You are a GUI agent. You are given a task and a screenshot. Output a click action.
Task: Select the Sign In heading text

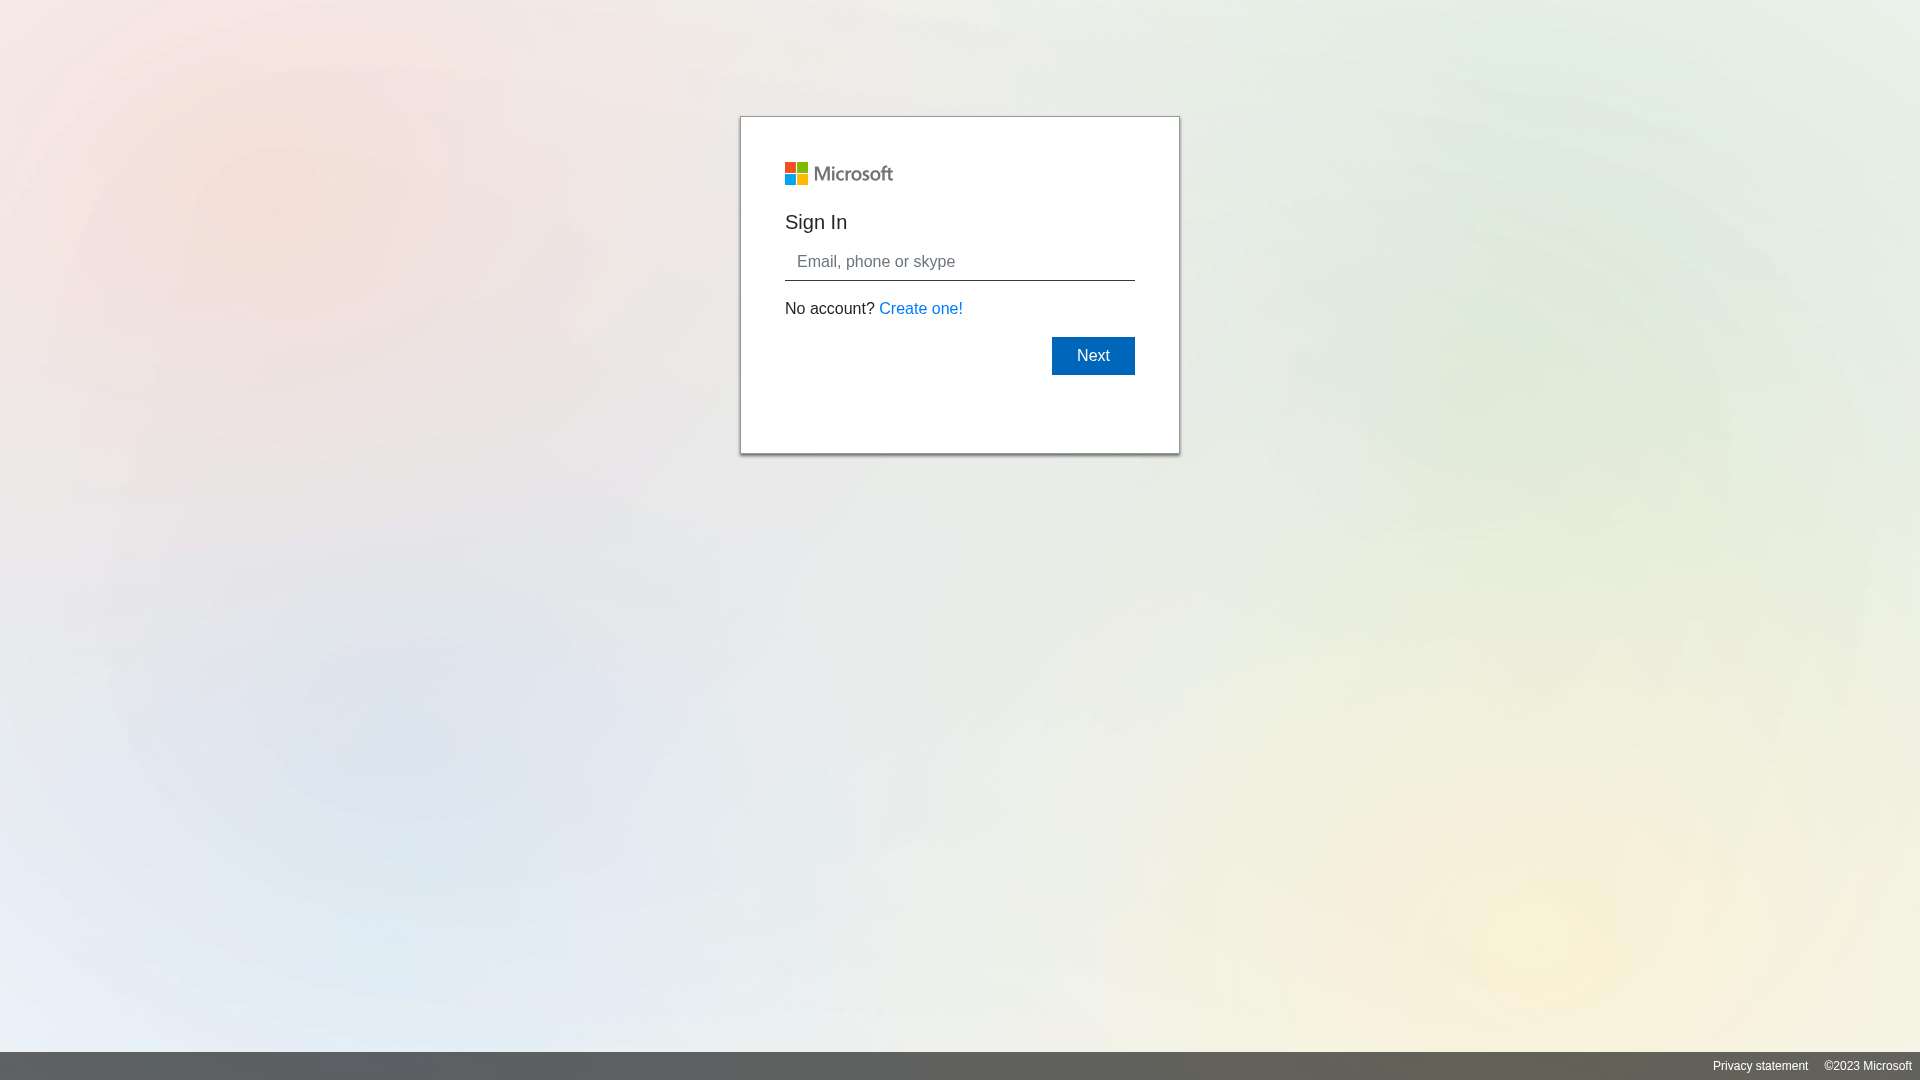pos(816,222)
